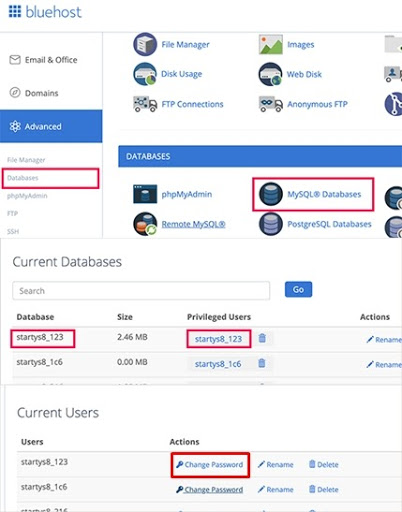Click the startys8_1c6 name in Current Users

[44, 487]
